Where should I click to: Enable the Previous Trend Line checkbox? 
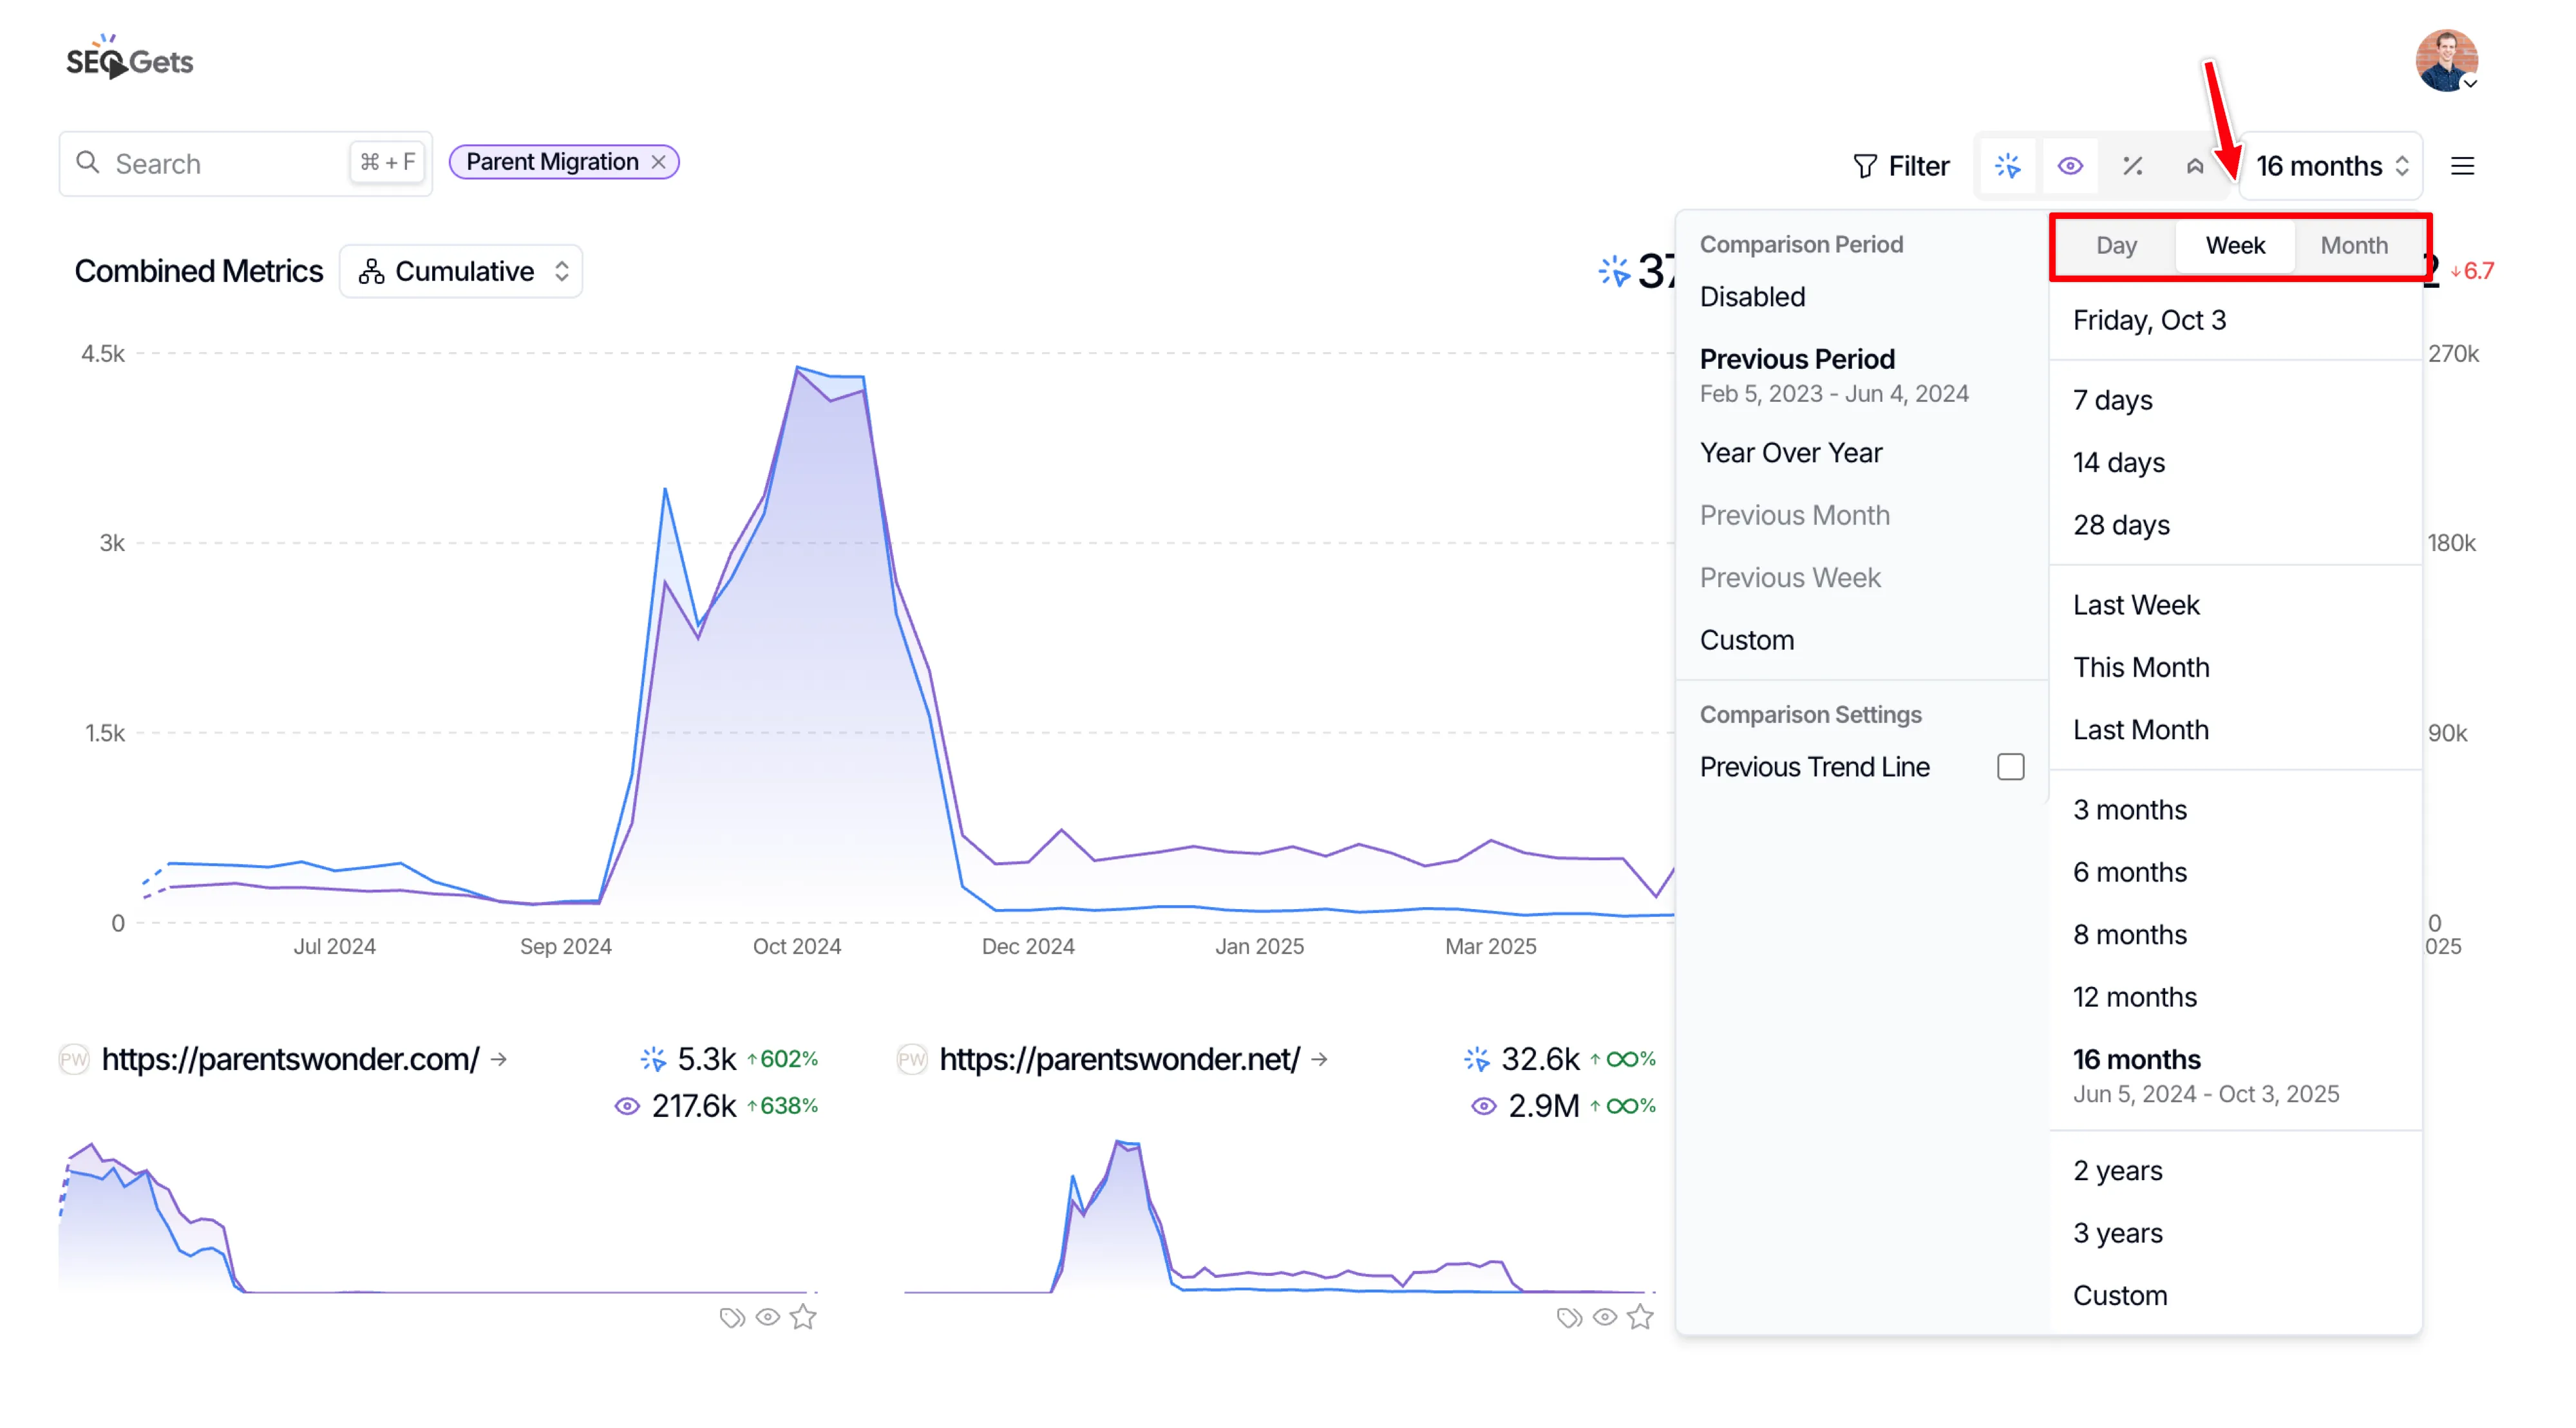pos(2010,767)
